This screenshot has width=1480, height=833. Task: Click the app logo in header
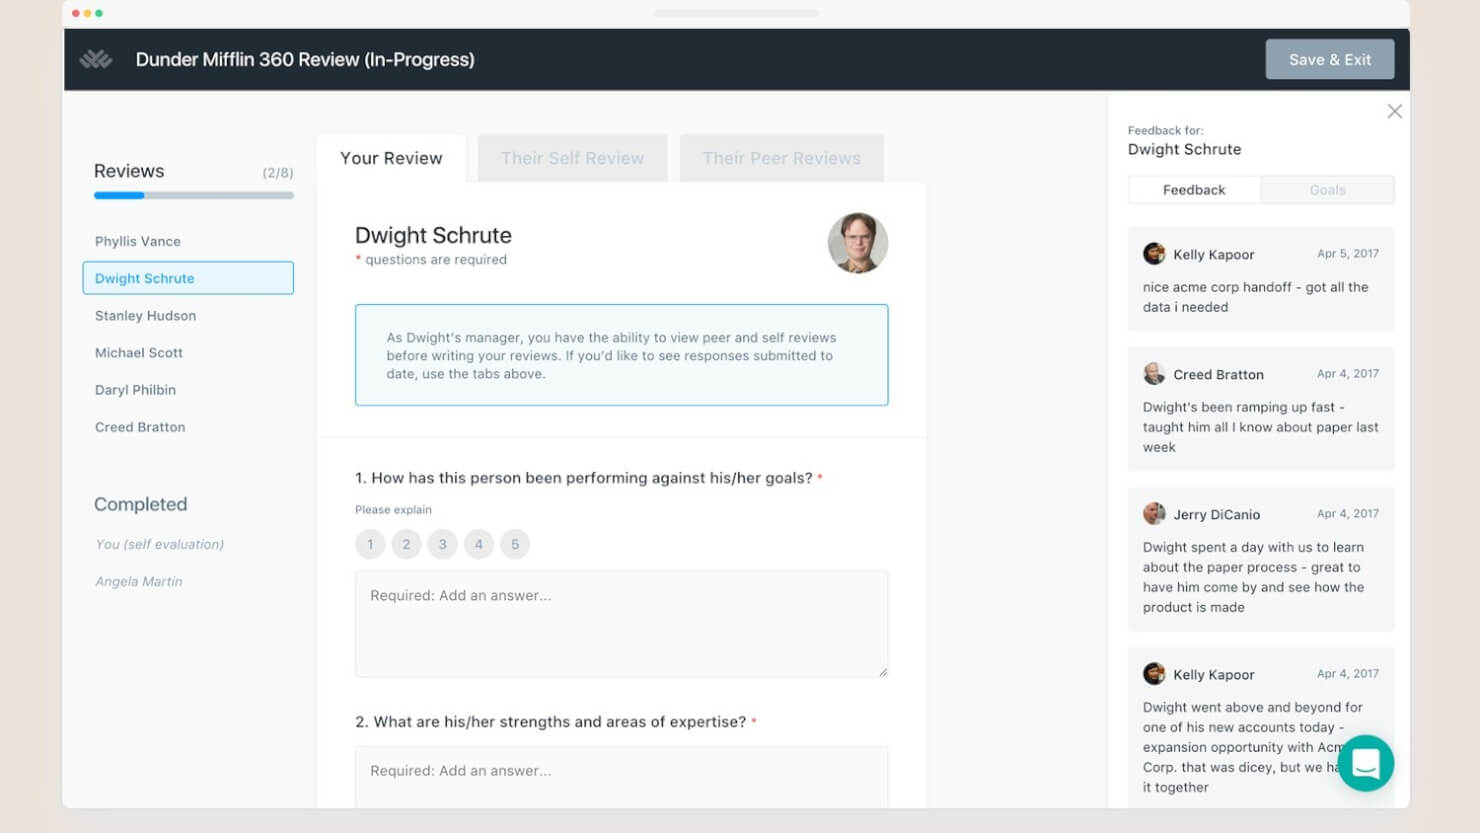(x=96, y=59)
